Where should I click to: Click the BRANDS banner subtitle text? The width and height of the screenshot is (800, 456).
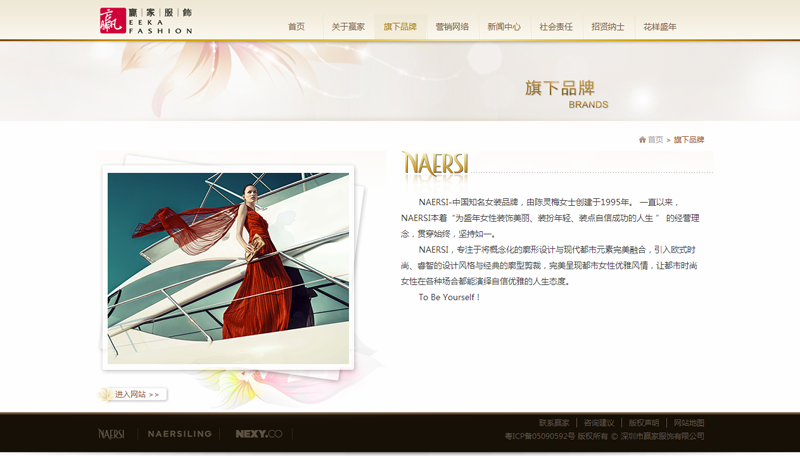(588, 105)
